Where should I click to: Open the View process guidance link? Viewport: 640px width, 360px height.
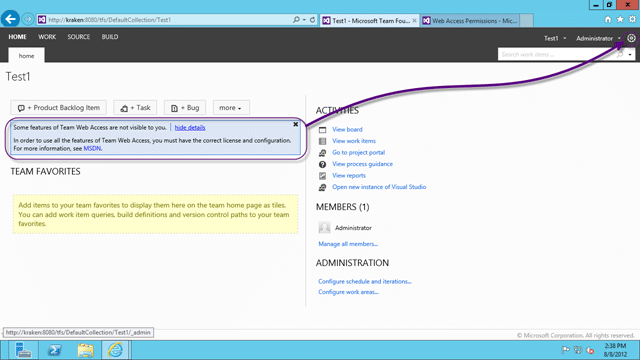tap(362, 164)
